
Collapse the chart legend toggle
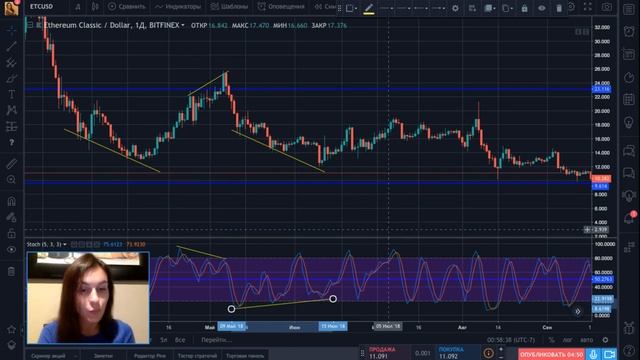pyautogui.click(x=30, y=25)
